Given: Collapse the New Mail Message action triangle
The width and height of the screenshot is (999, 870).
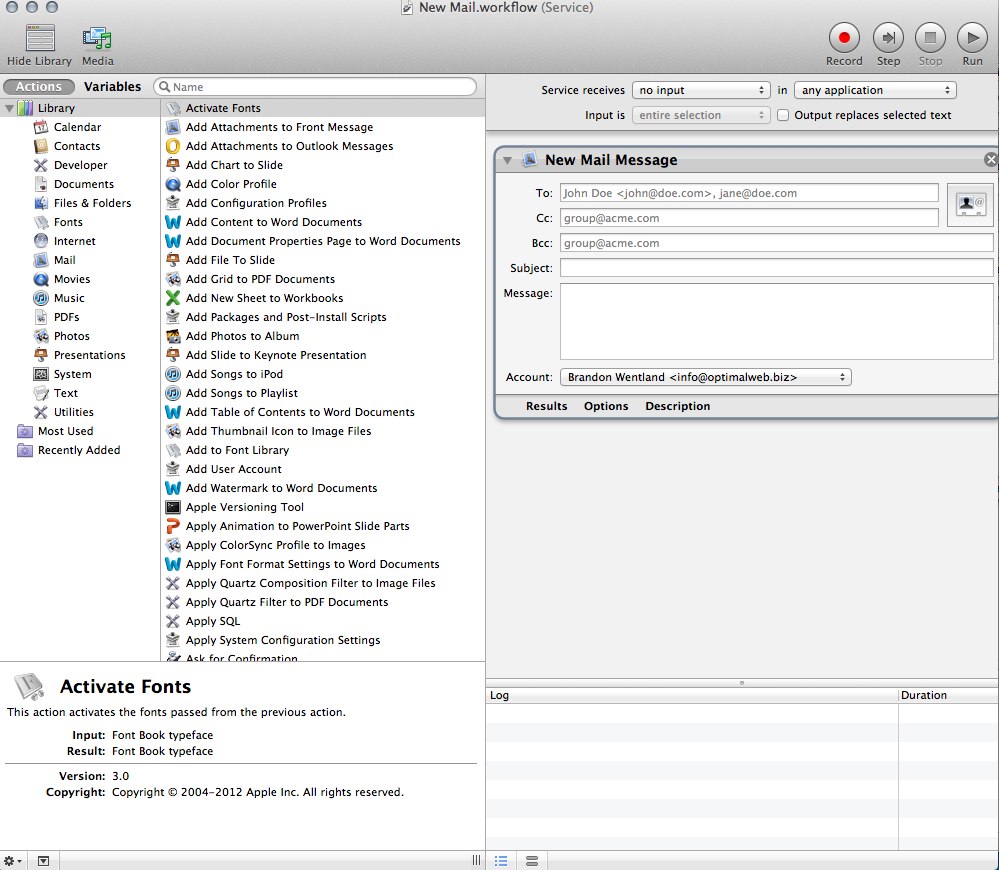Looking at the screenshot, I should tap(507, 160).
